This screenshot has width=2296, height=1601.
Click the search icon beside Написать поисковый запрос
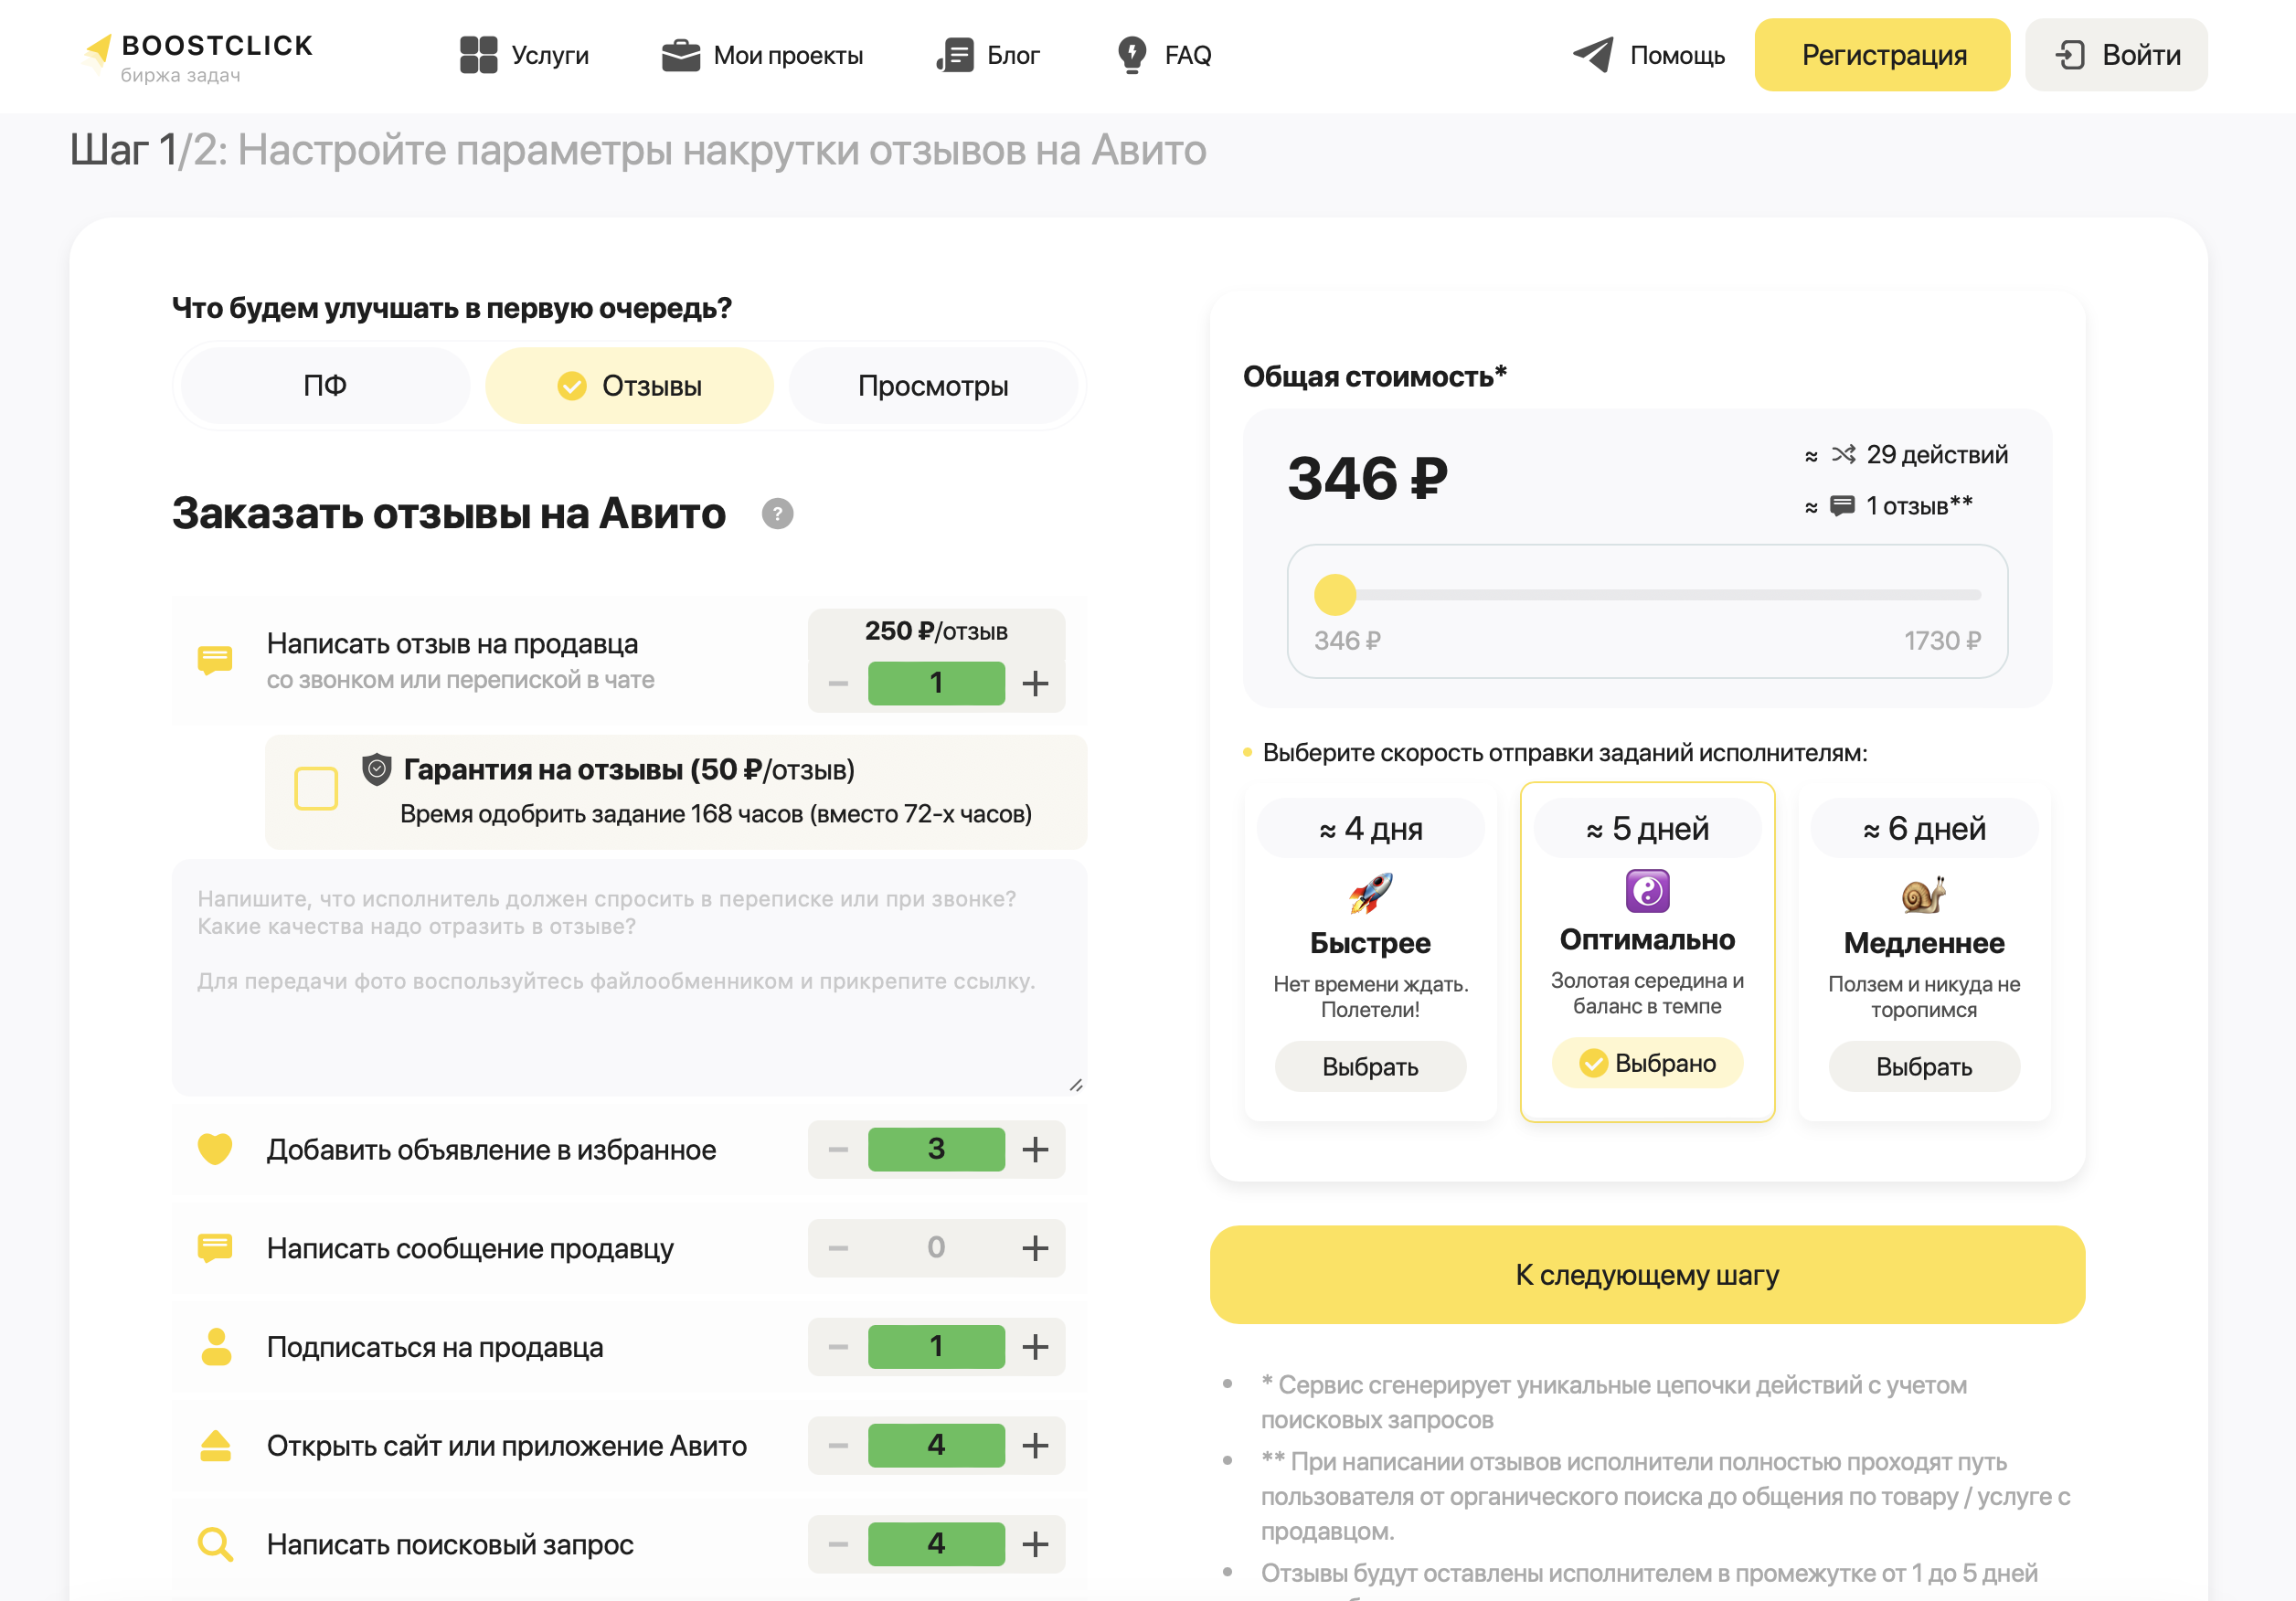click(x=215, y=1545)
